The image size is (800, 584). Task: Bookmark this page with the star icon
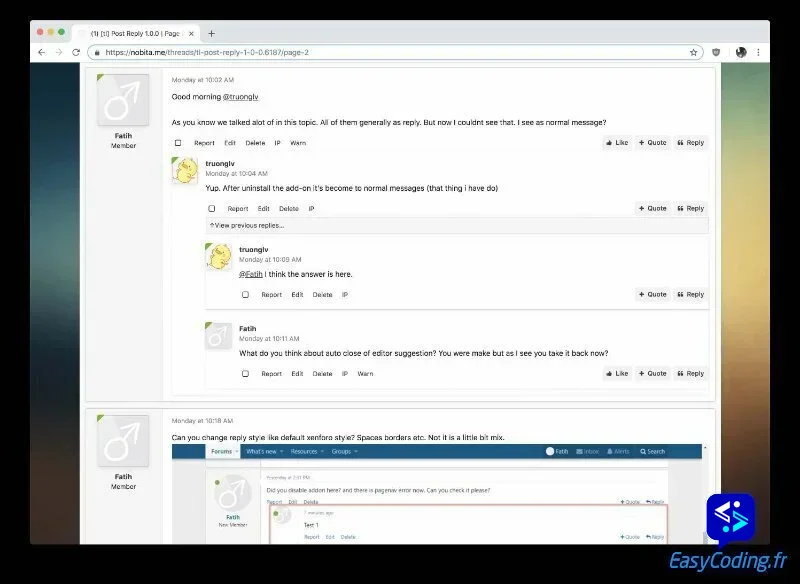pyautogui.click(x=693, y=52)
